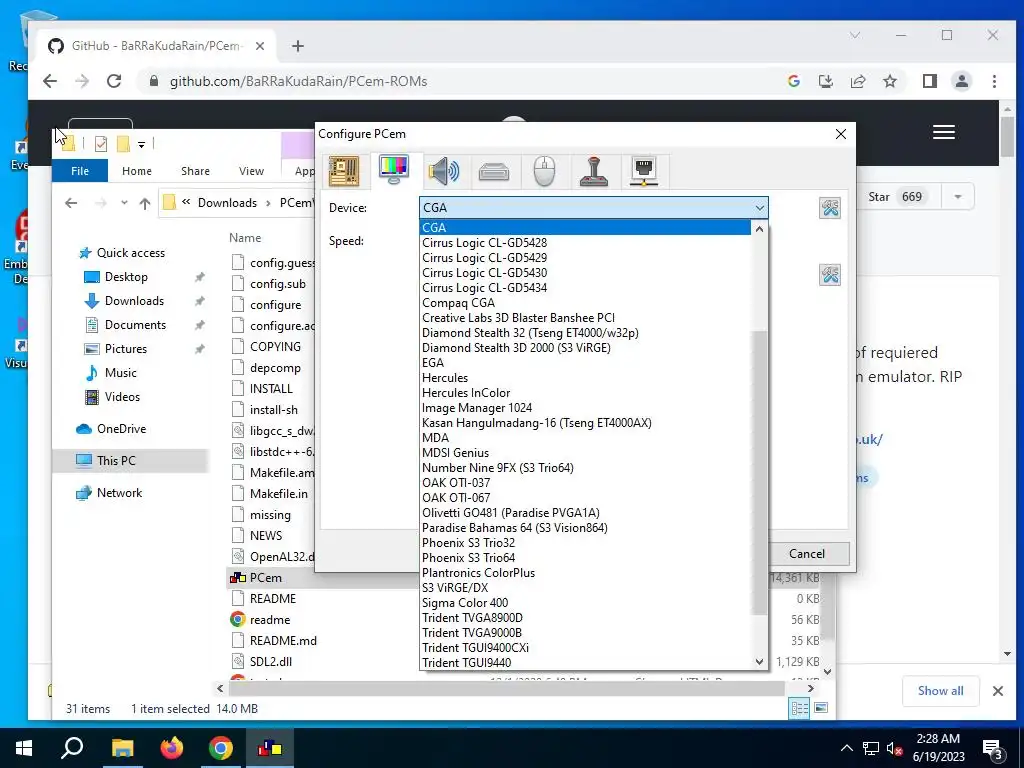Reload the GitHub page

point(114,81)
